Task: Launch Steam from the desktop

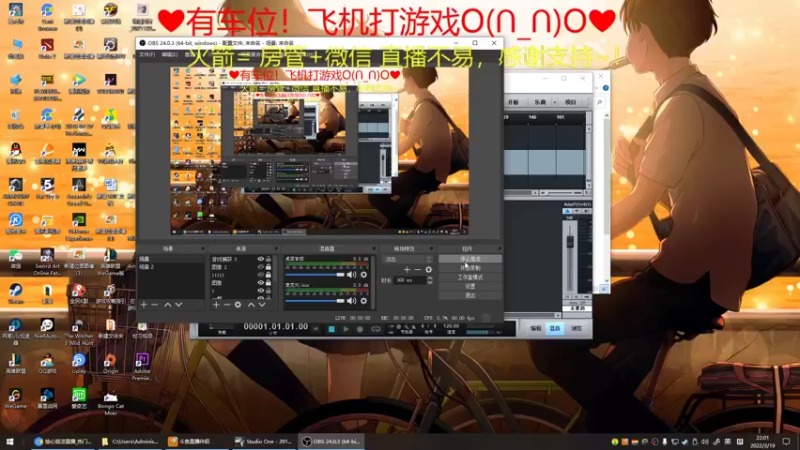Action: (x=15, y=293)
